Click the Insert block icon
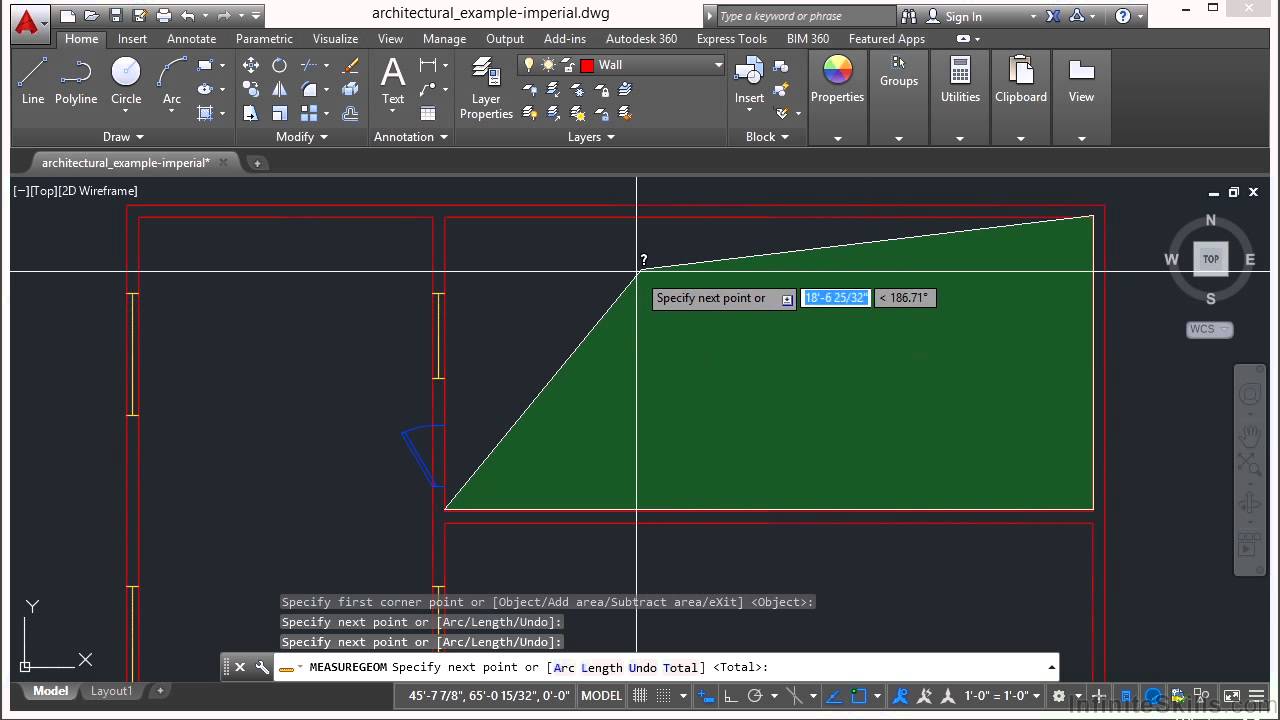Viewport: 1280px width, 720px height. click(x=749, y=80)
